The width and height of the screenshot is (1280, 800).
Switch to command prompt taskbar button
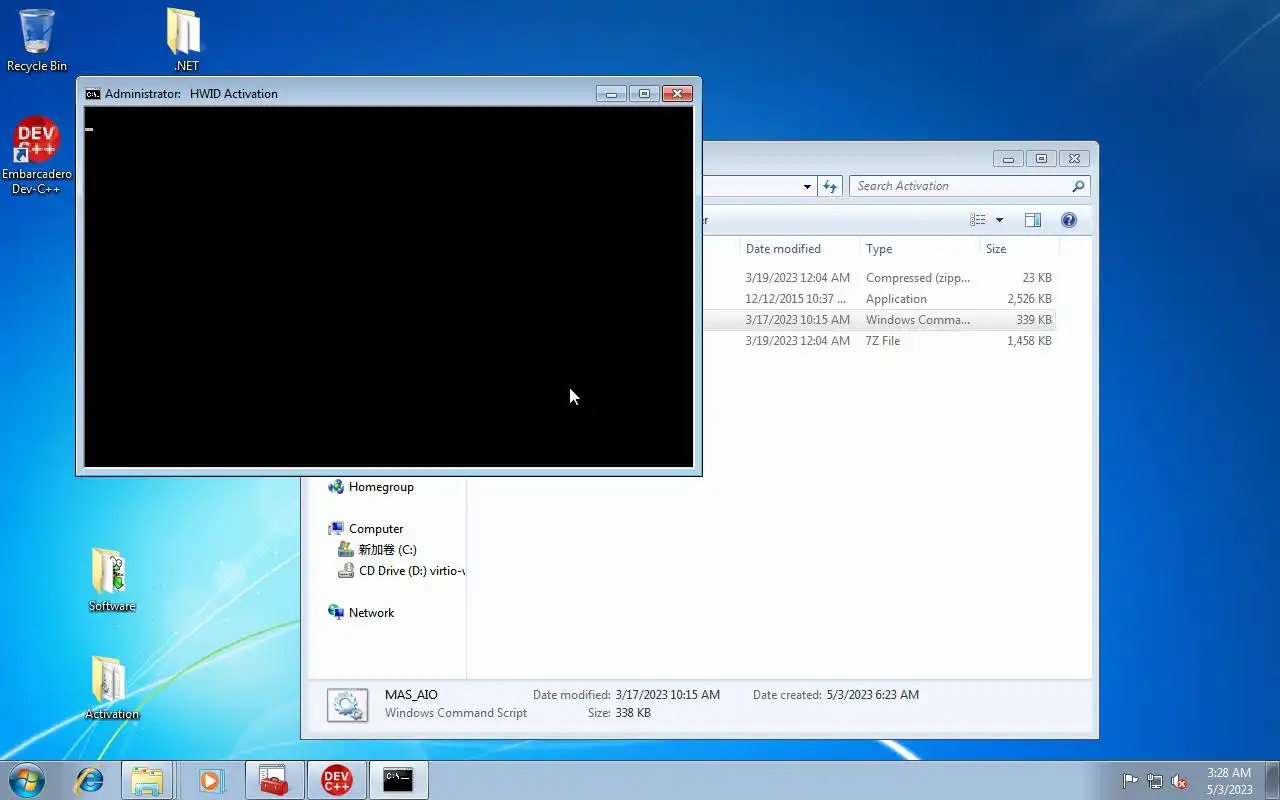[398, 780]
